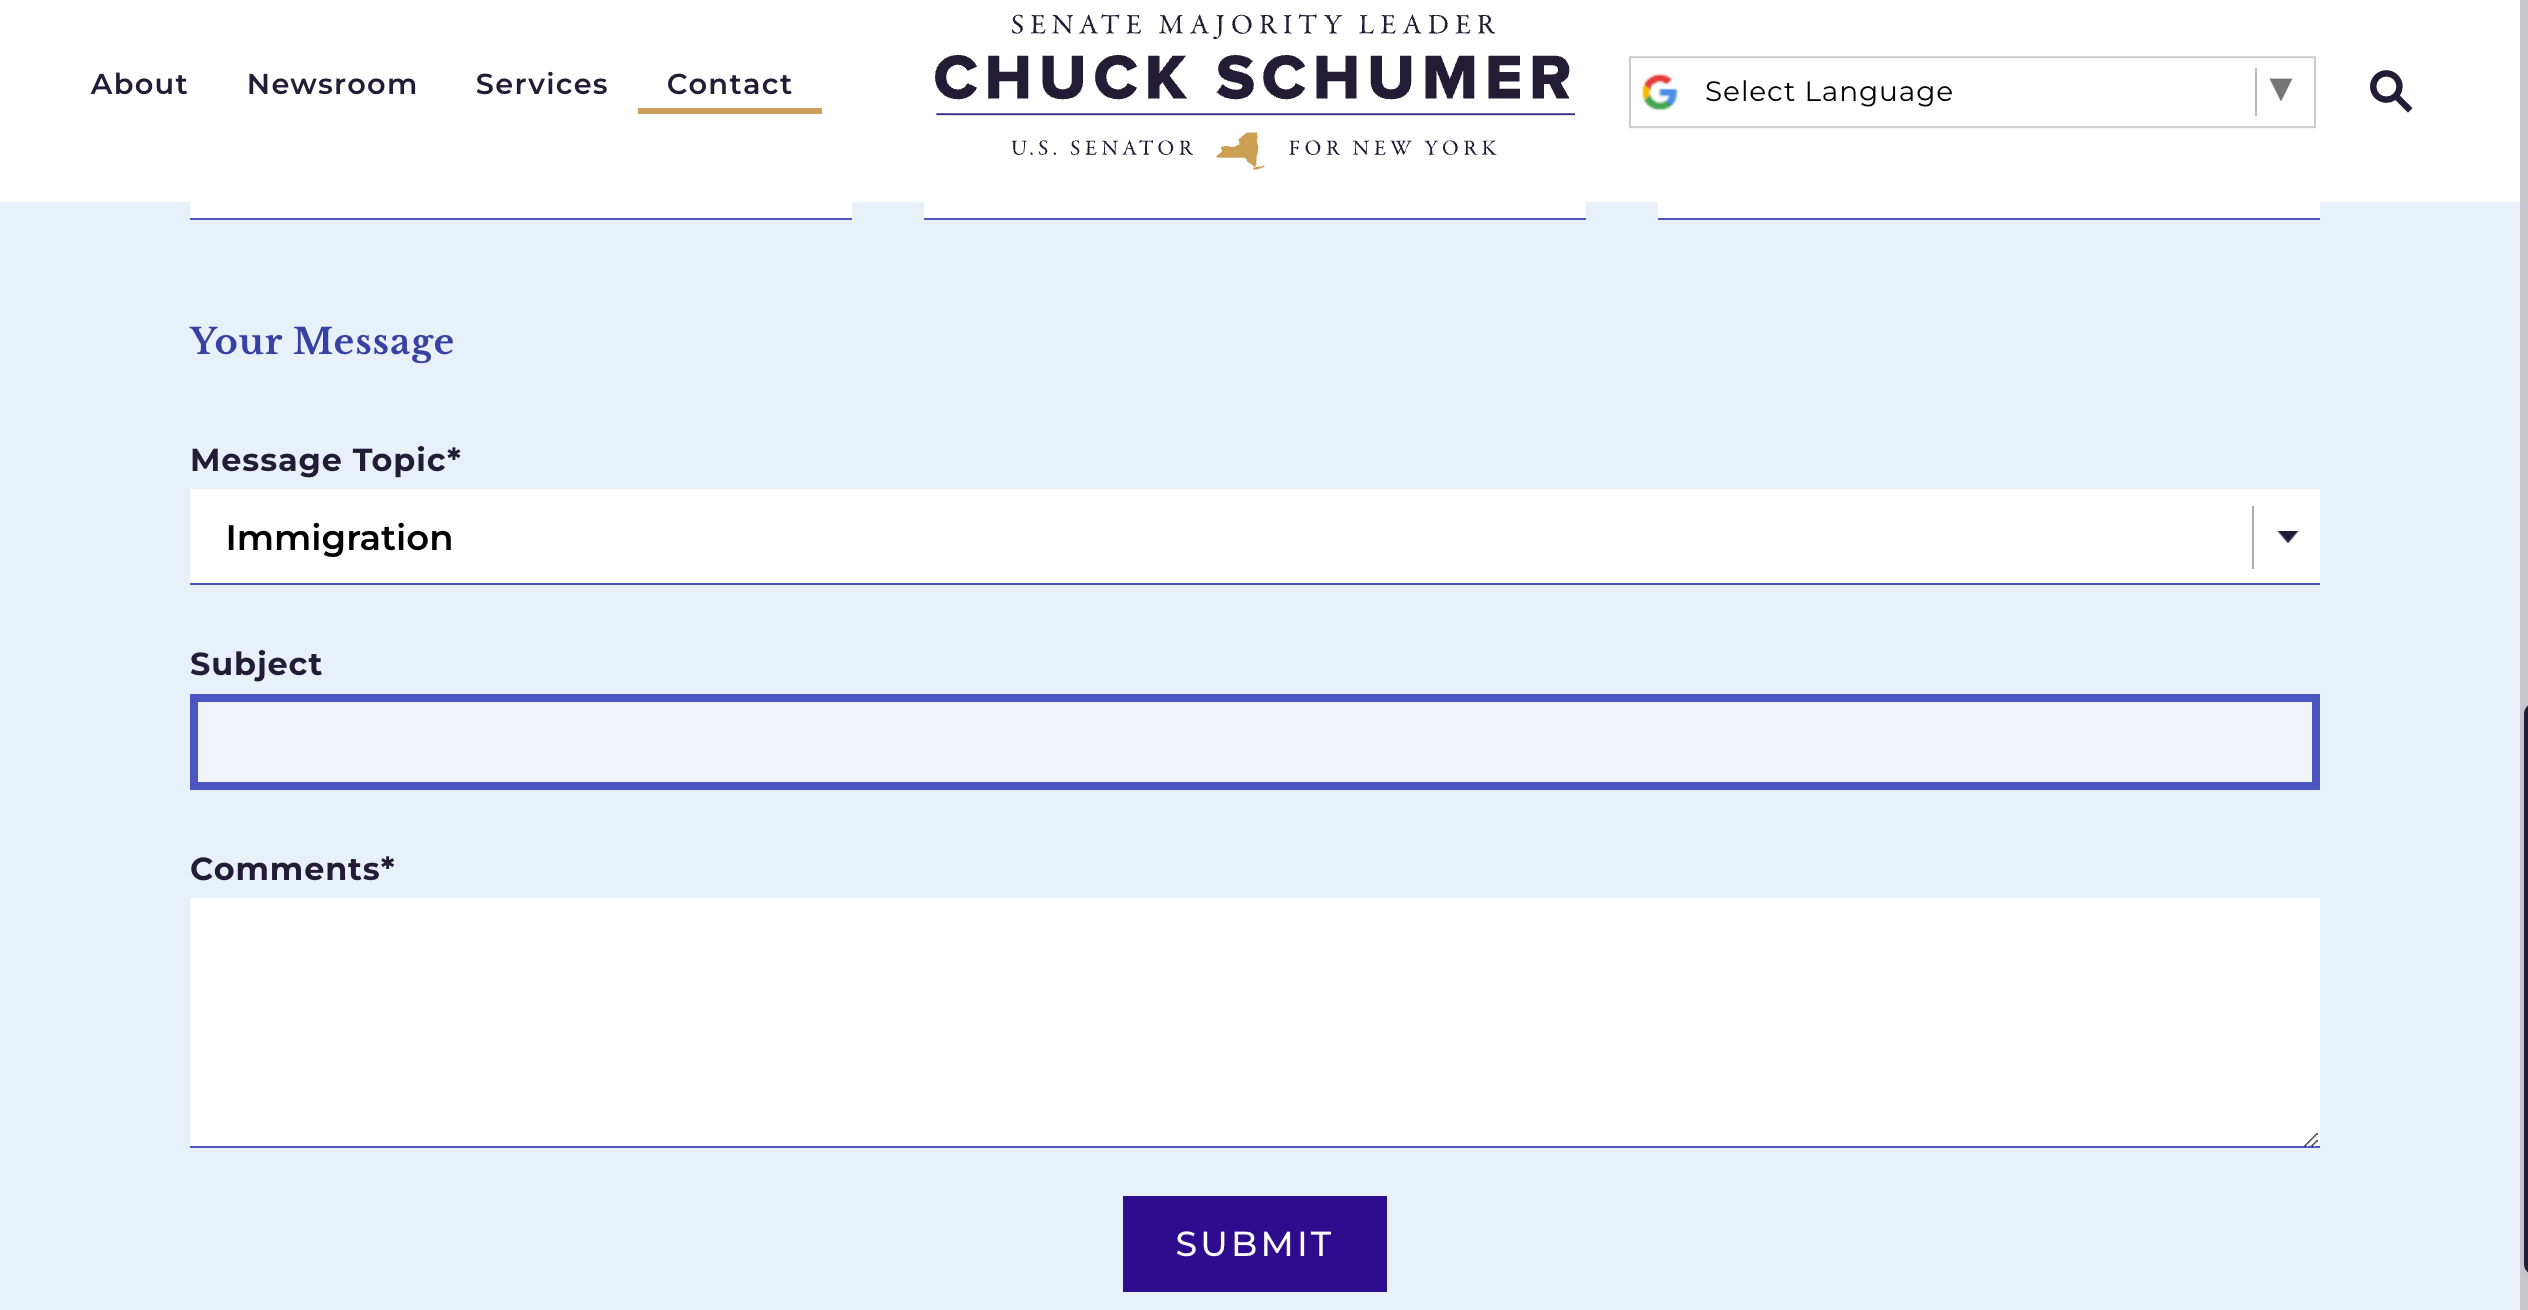This screenshot has width=2528, height=1310.
Task: Open the Newsroom menu
Action: tap(332, 84)
